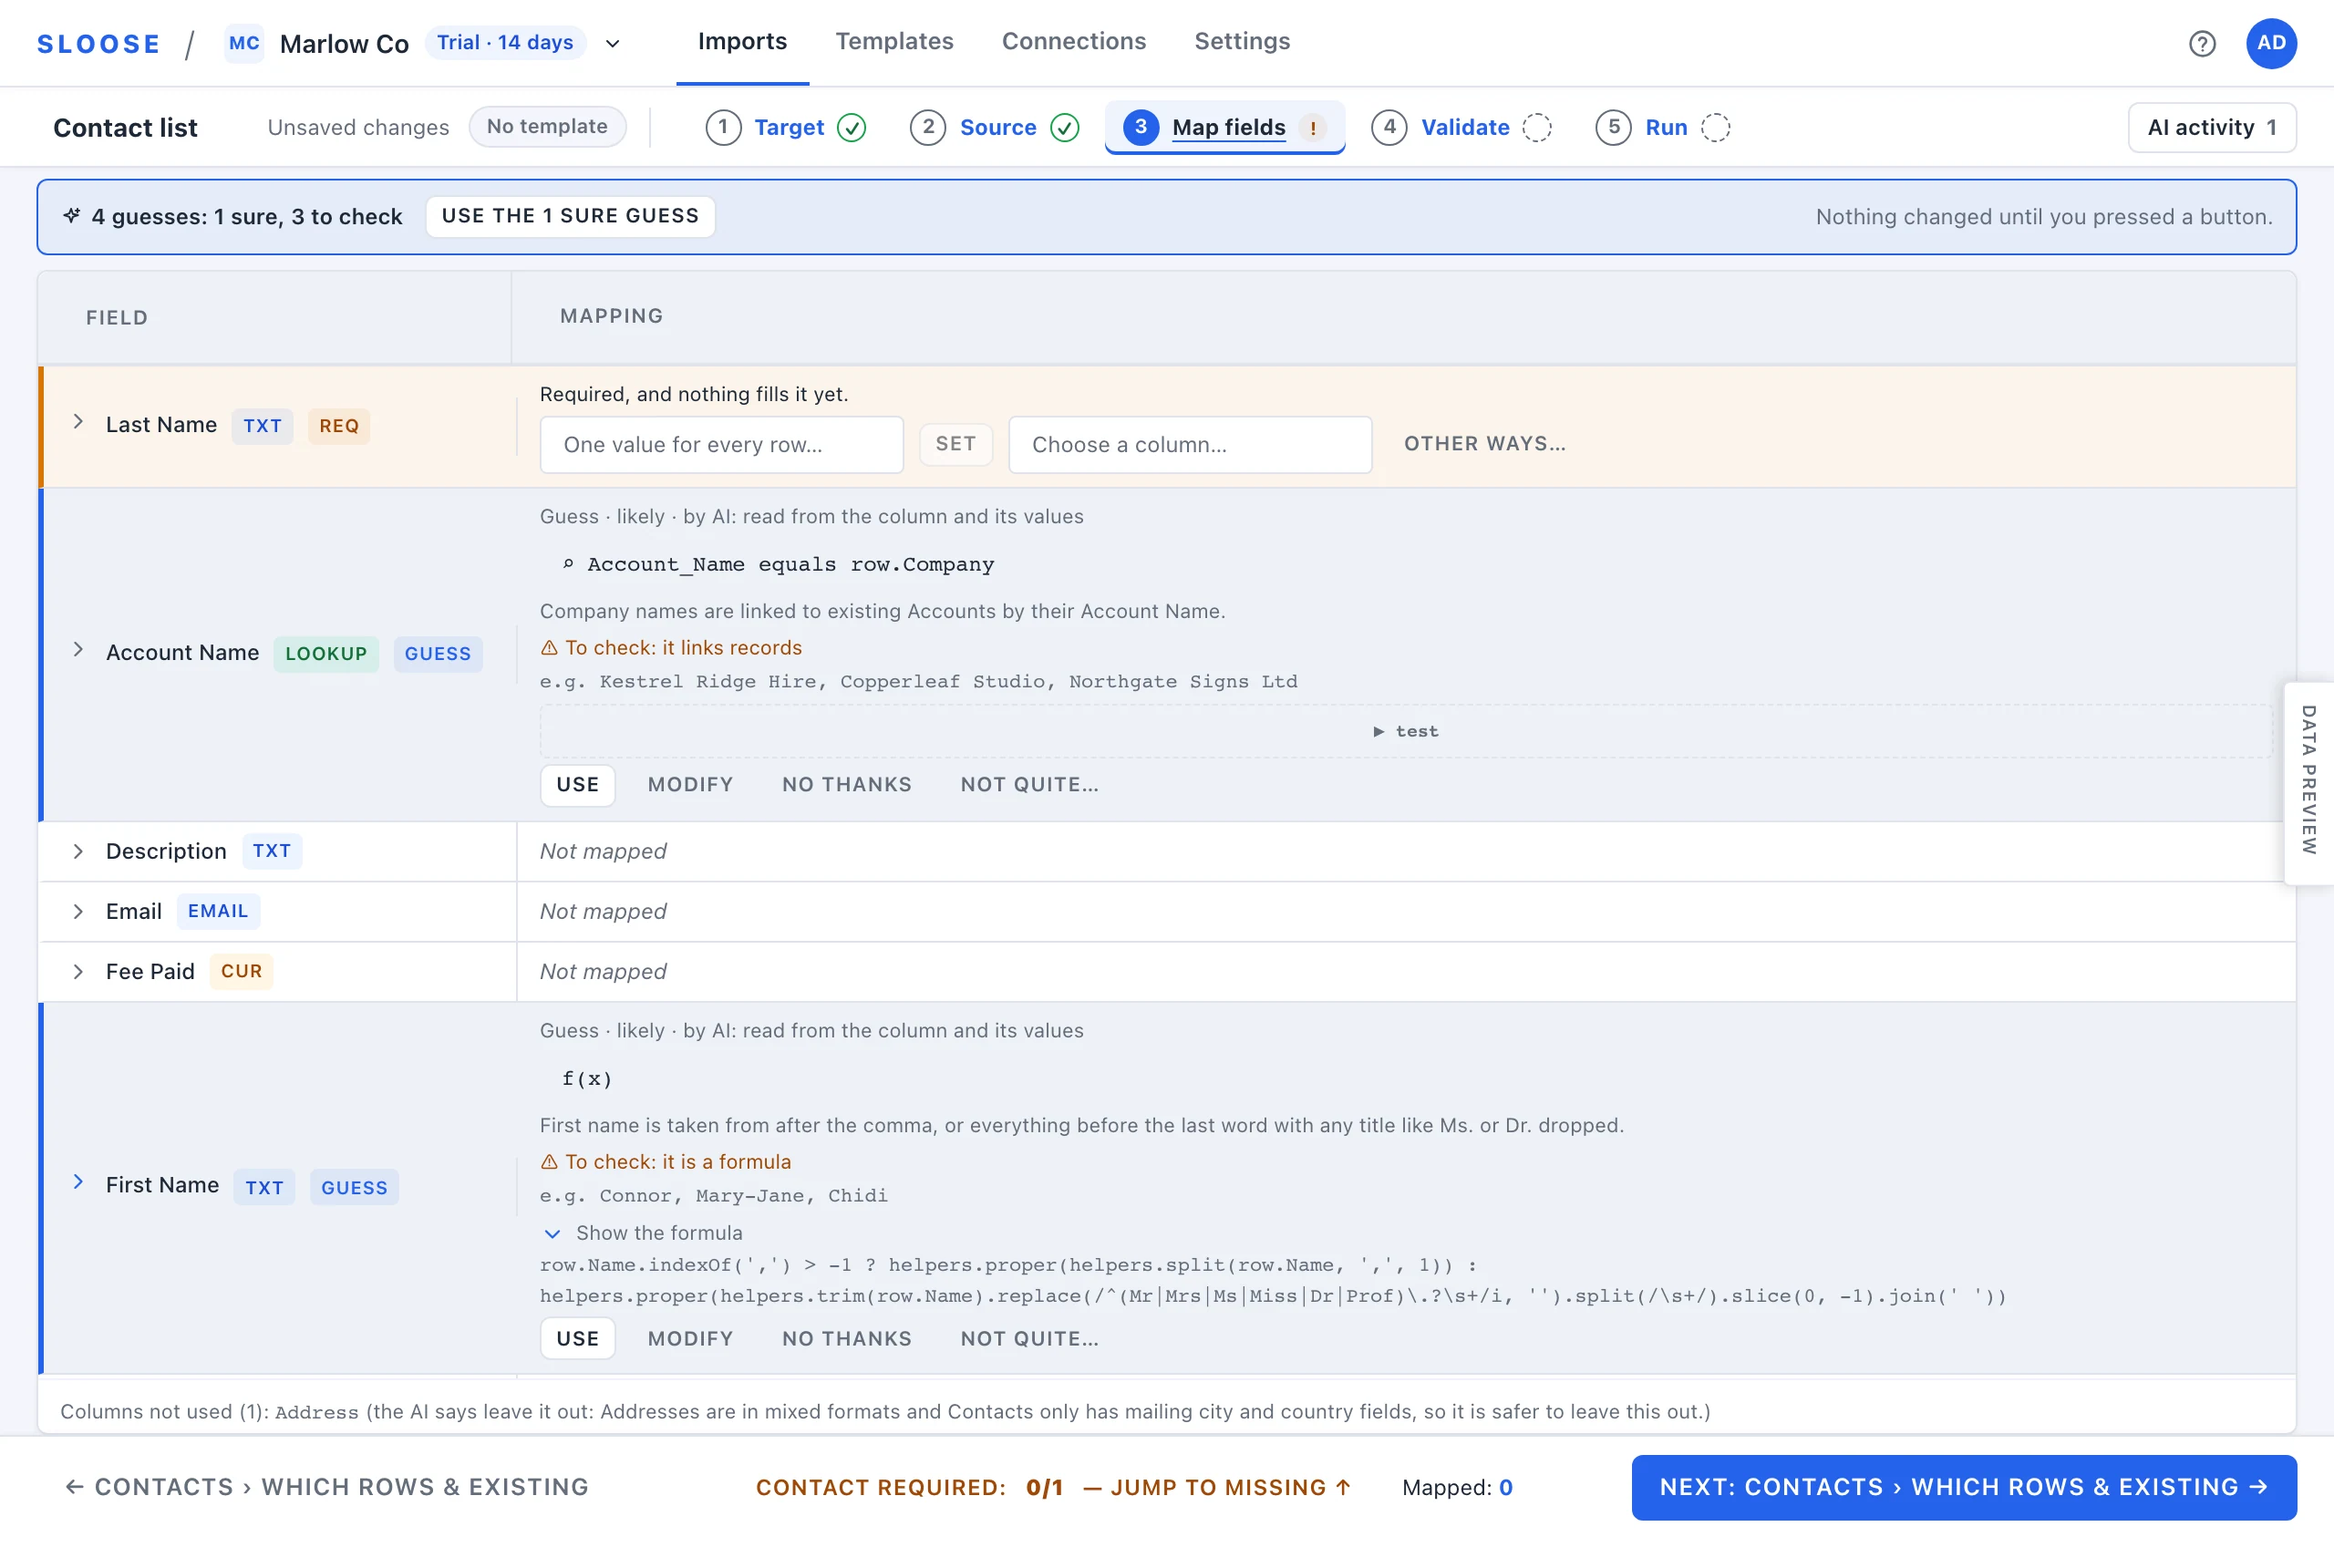
Task: Expand the Last Name field row
Action: tap(78, 423)
